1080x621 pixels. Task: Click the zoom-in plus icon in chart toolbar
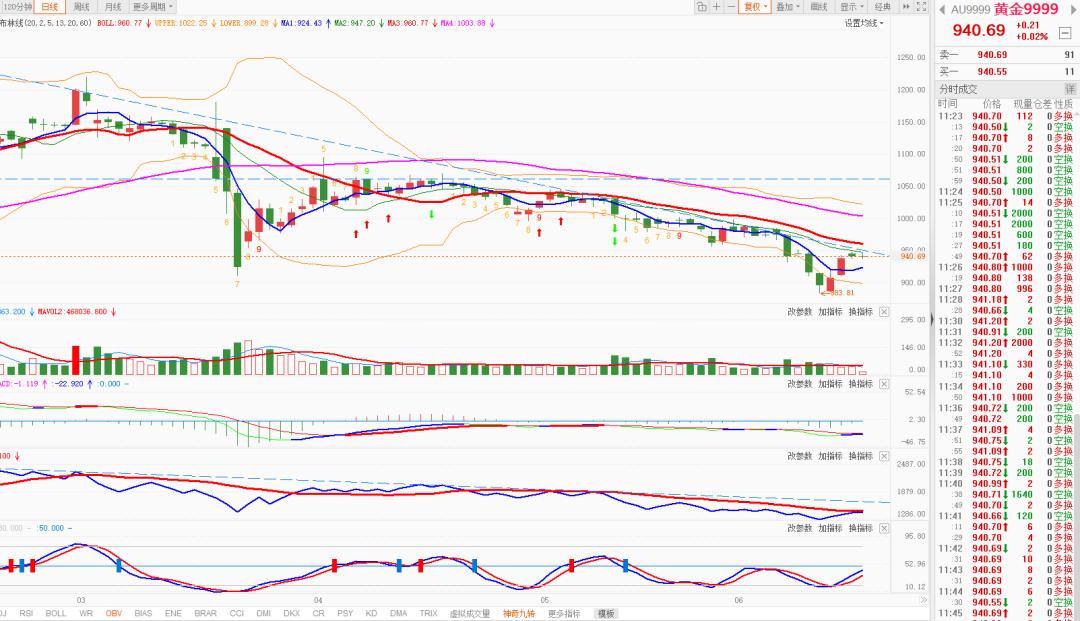point(716,7)
